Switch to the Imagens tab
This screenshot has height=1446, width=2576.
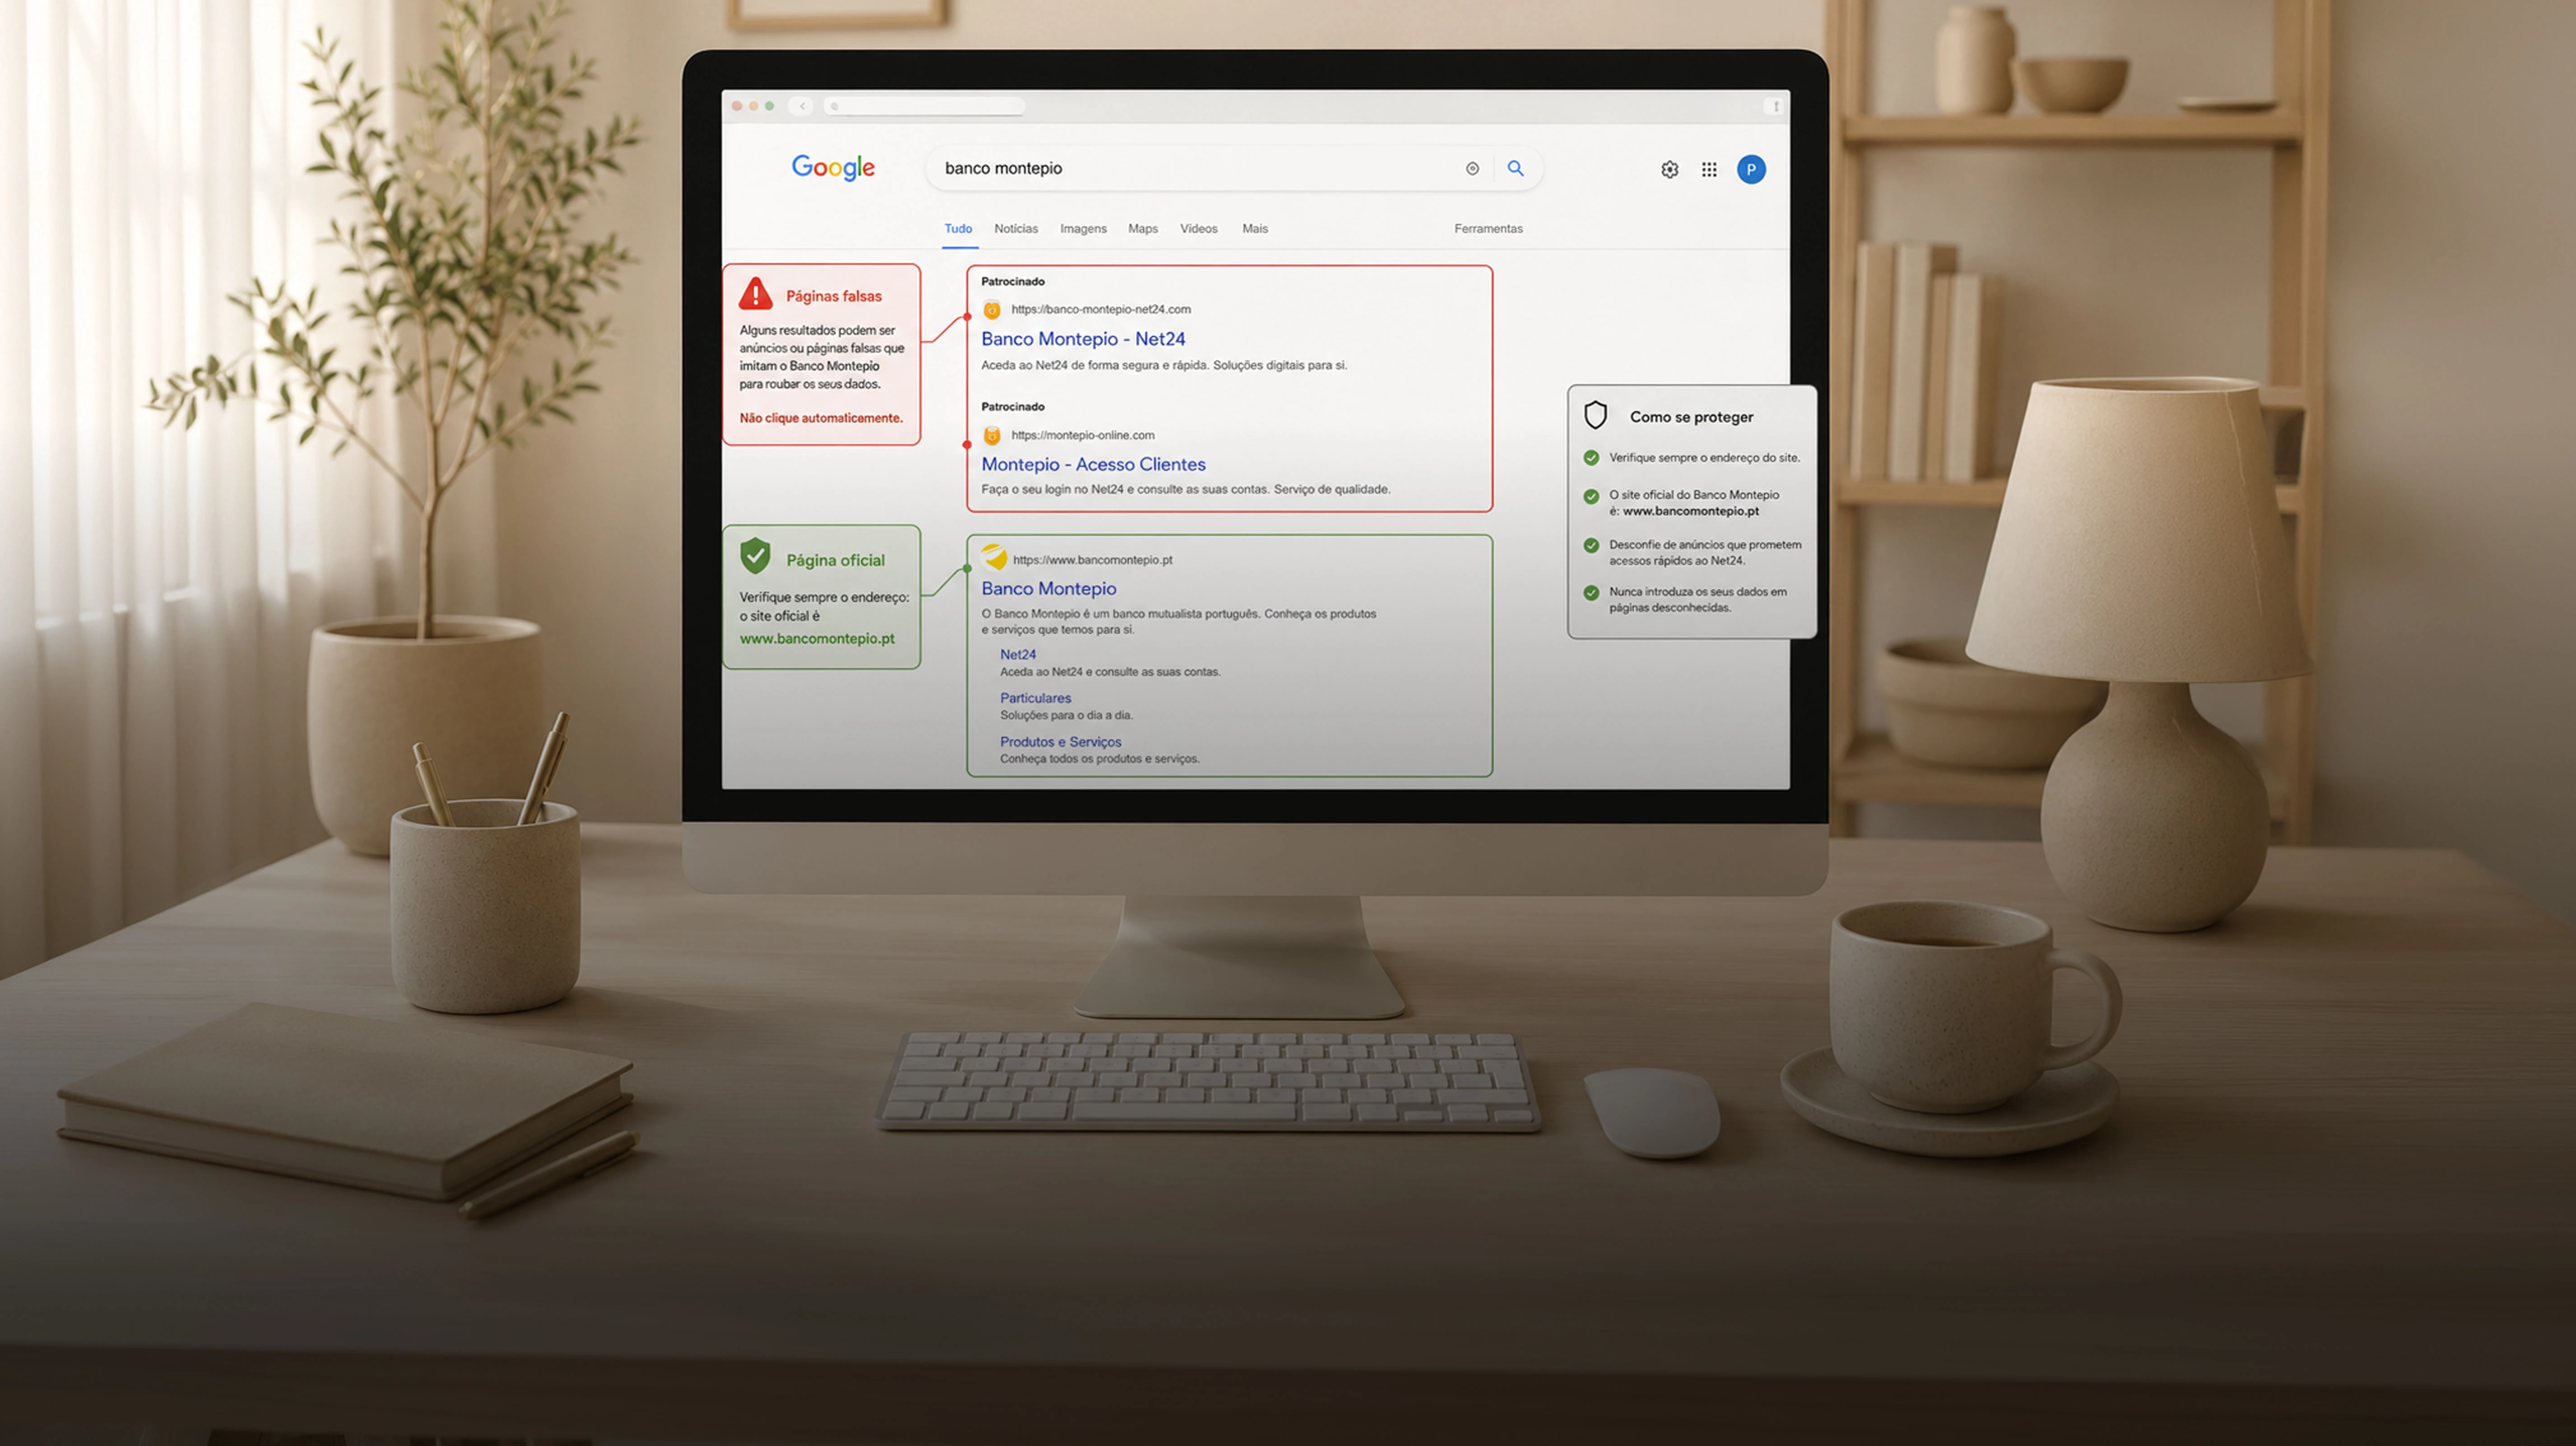click(1083, 229)
